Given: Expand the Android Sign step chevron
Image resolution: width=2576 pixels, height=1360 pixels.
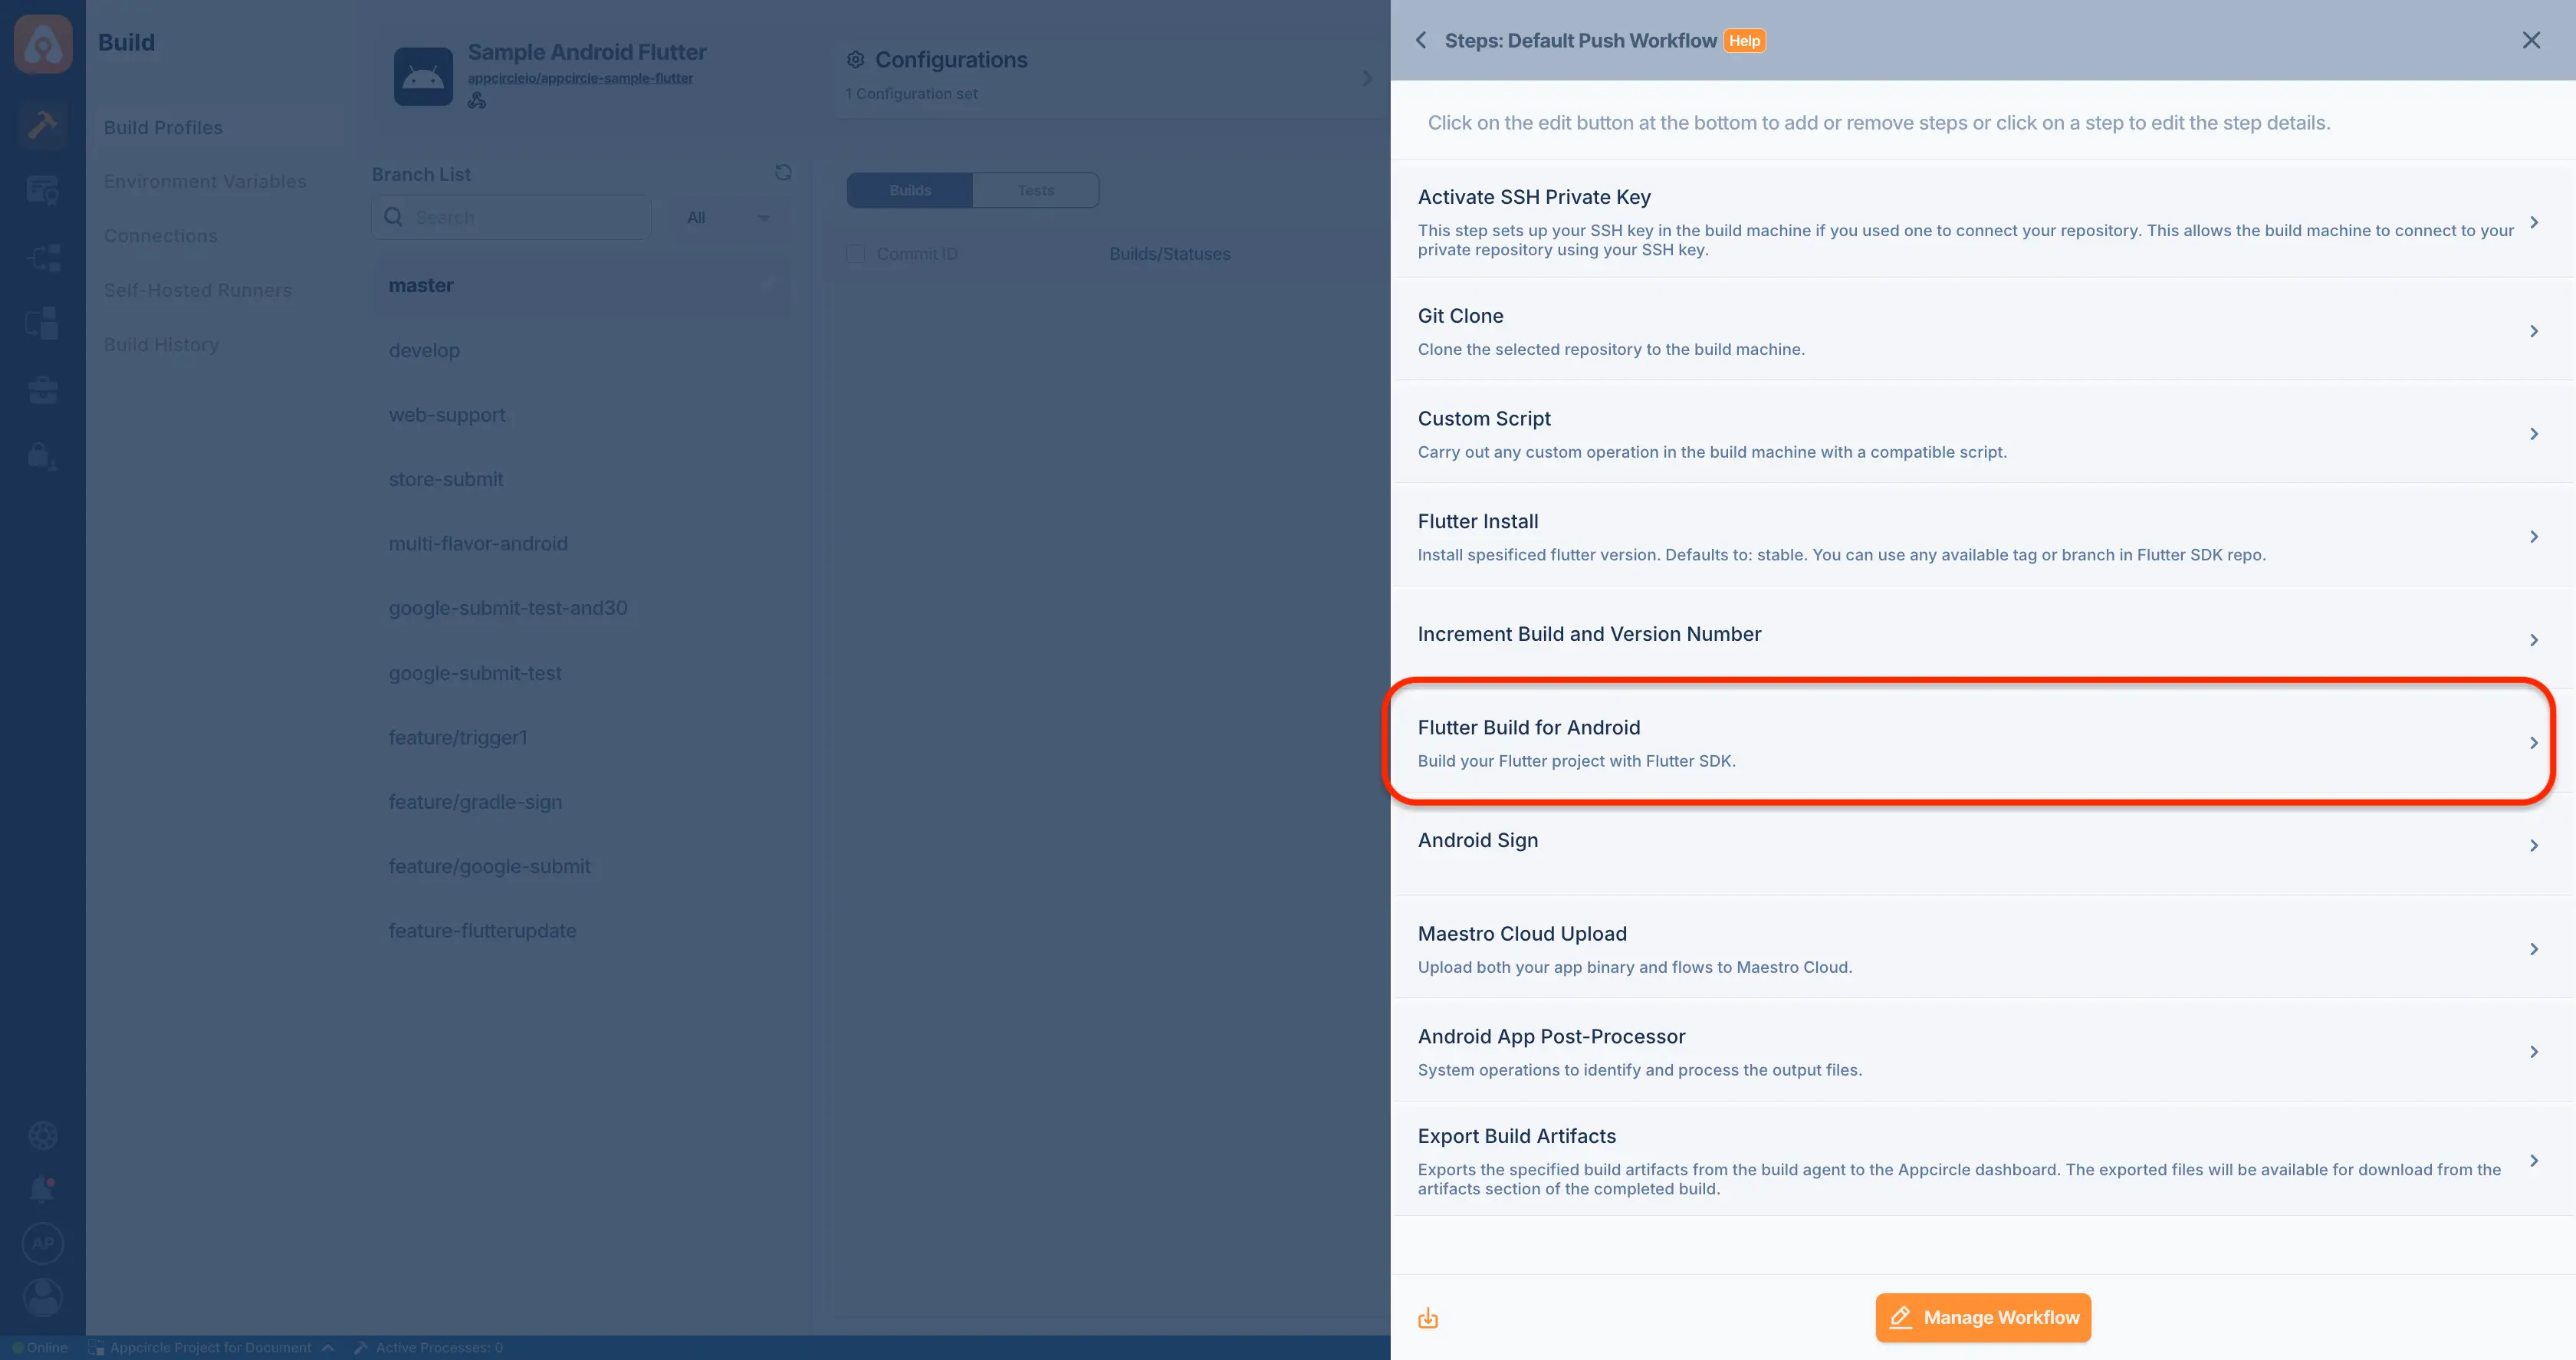Looking at the screenshot, I should click(x=2534, y=846).
